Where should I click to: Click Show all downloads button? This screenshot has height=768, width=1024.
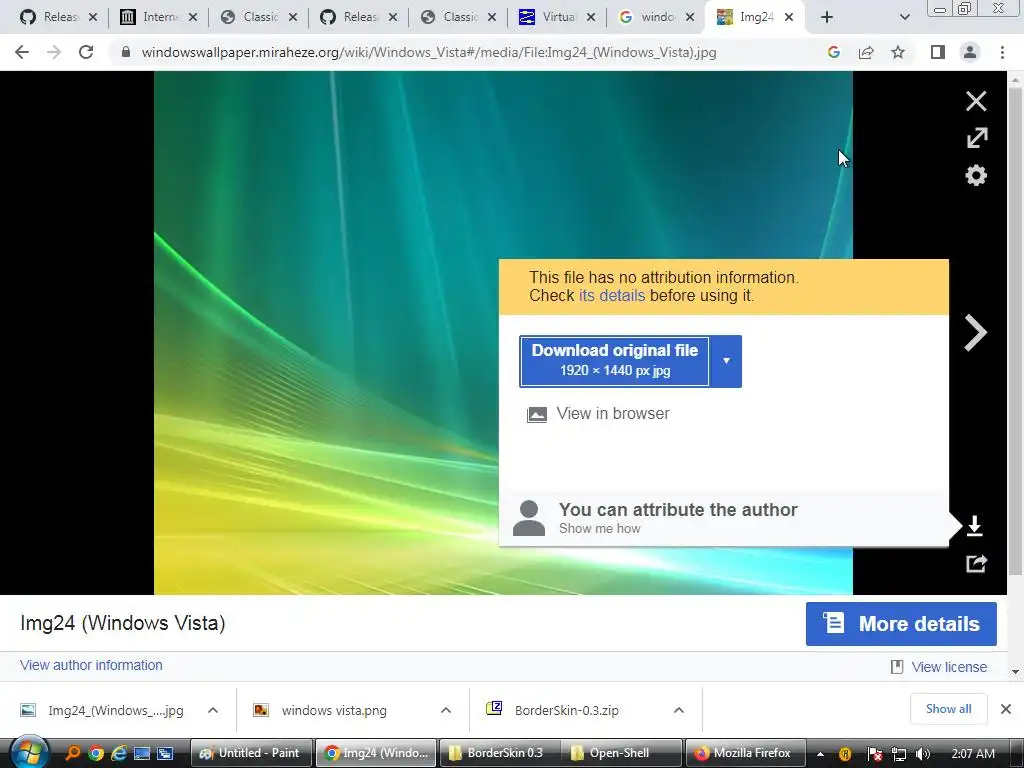[x=948, y=709]
